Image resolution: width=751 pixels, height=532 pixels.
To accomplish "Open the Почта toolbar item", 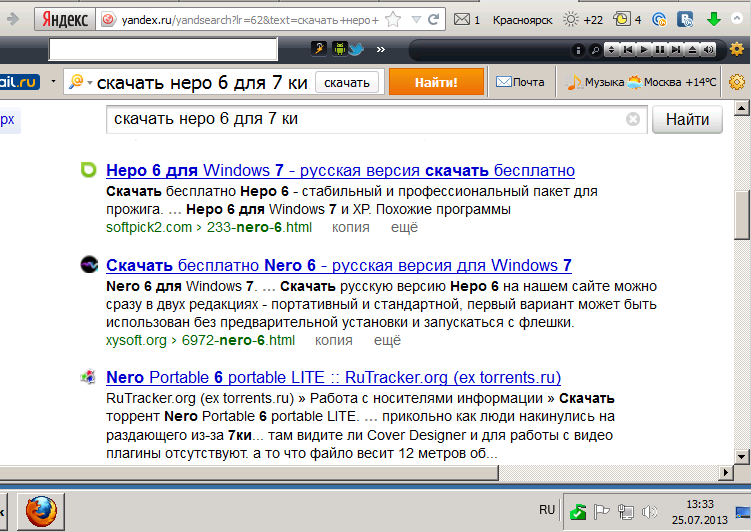I will 520,82.
